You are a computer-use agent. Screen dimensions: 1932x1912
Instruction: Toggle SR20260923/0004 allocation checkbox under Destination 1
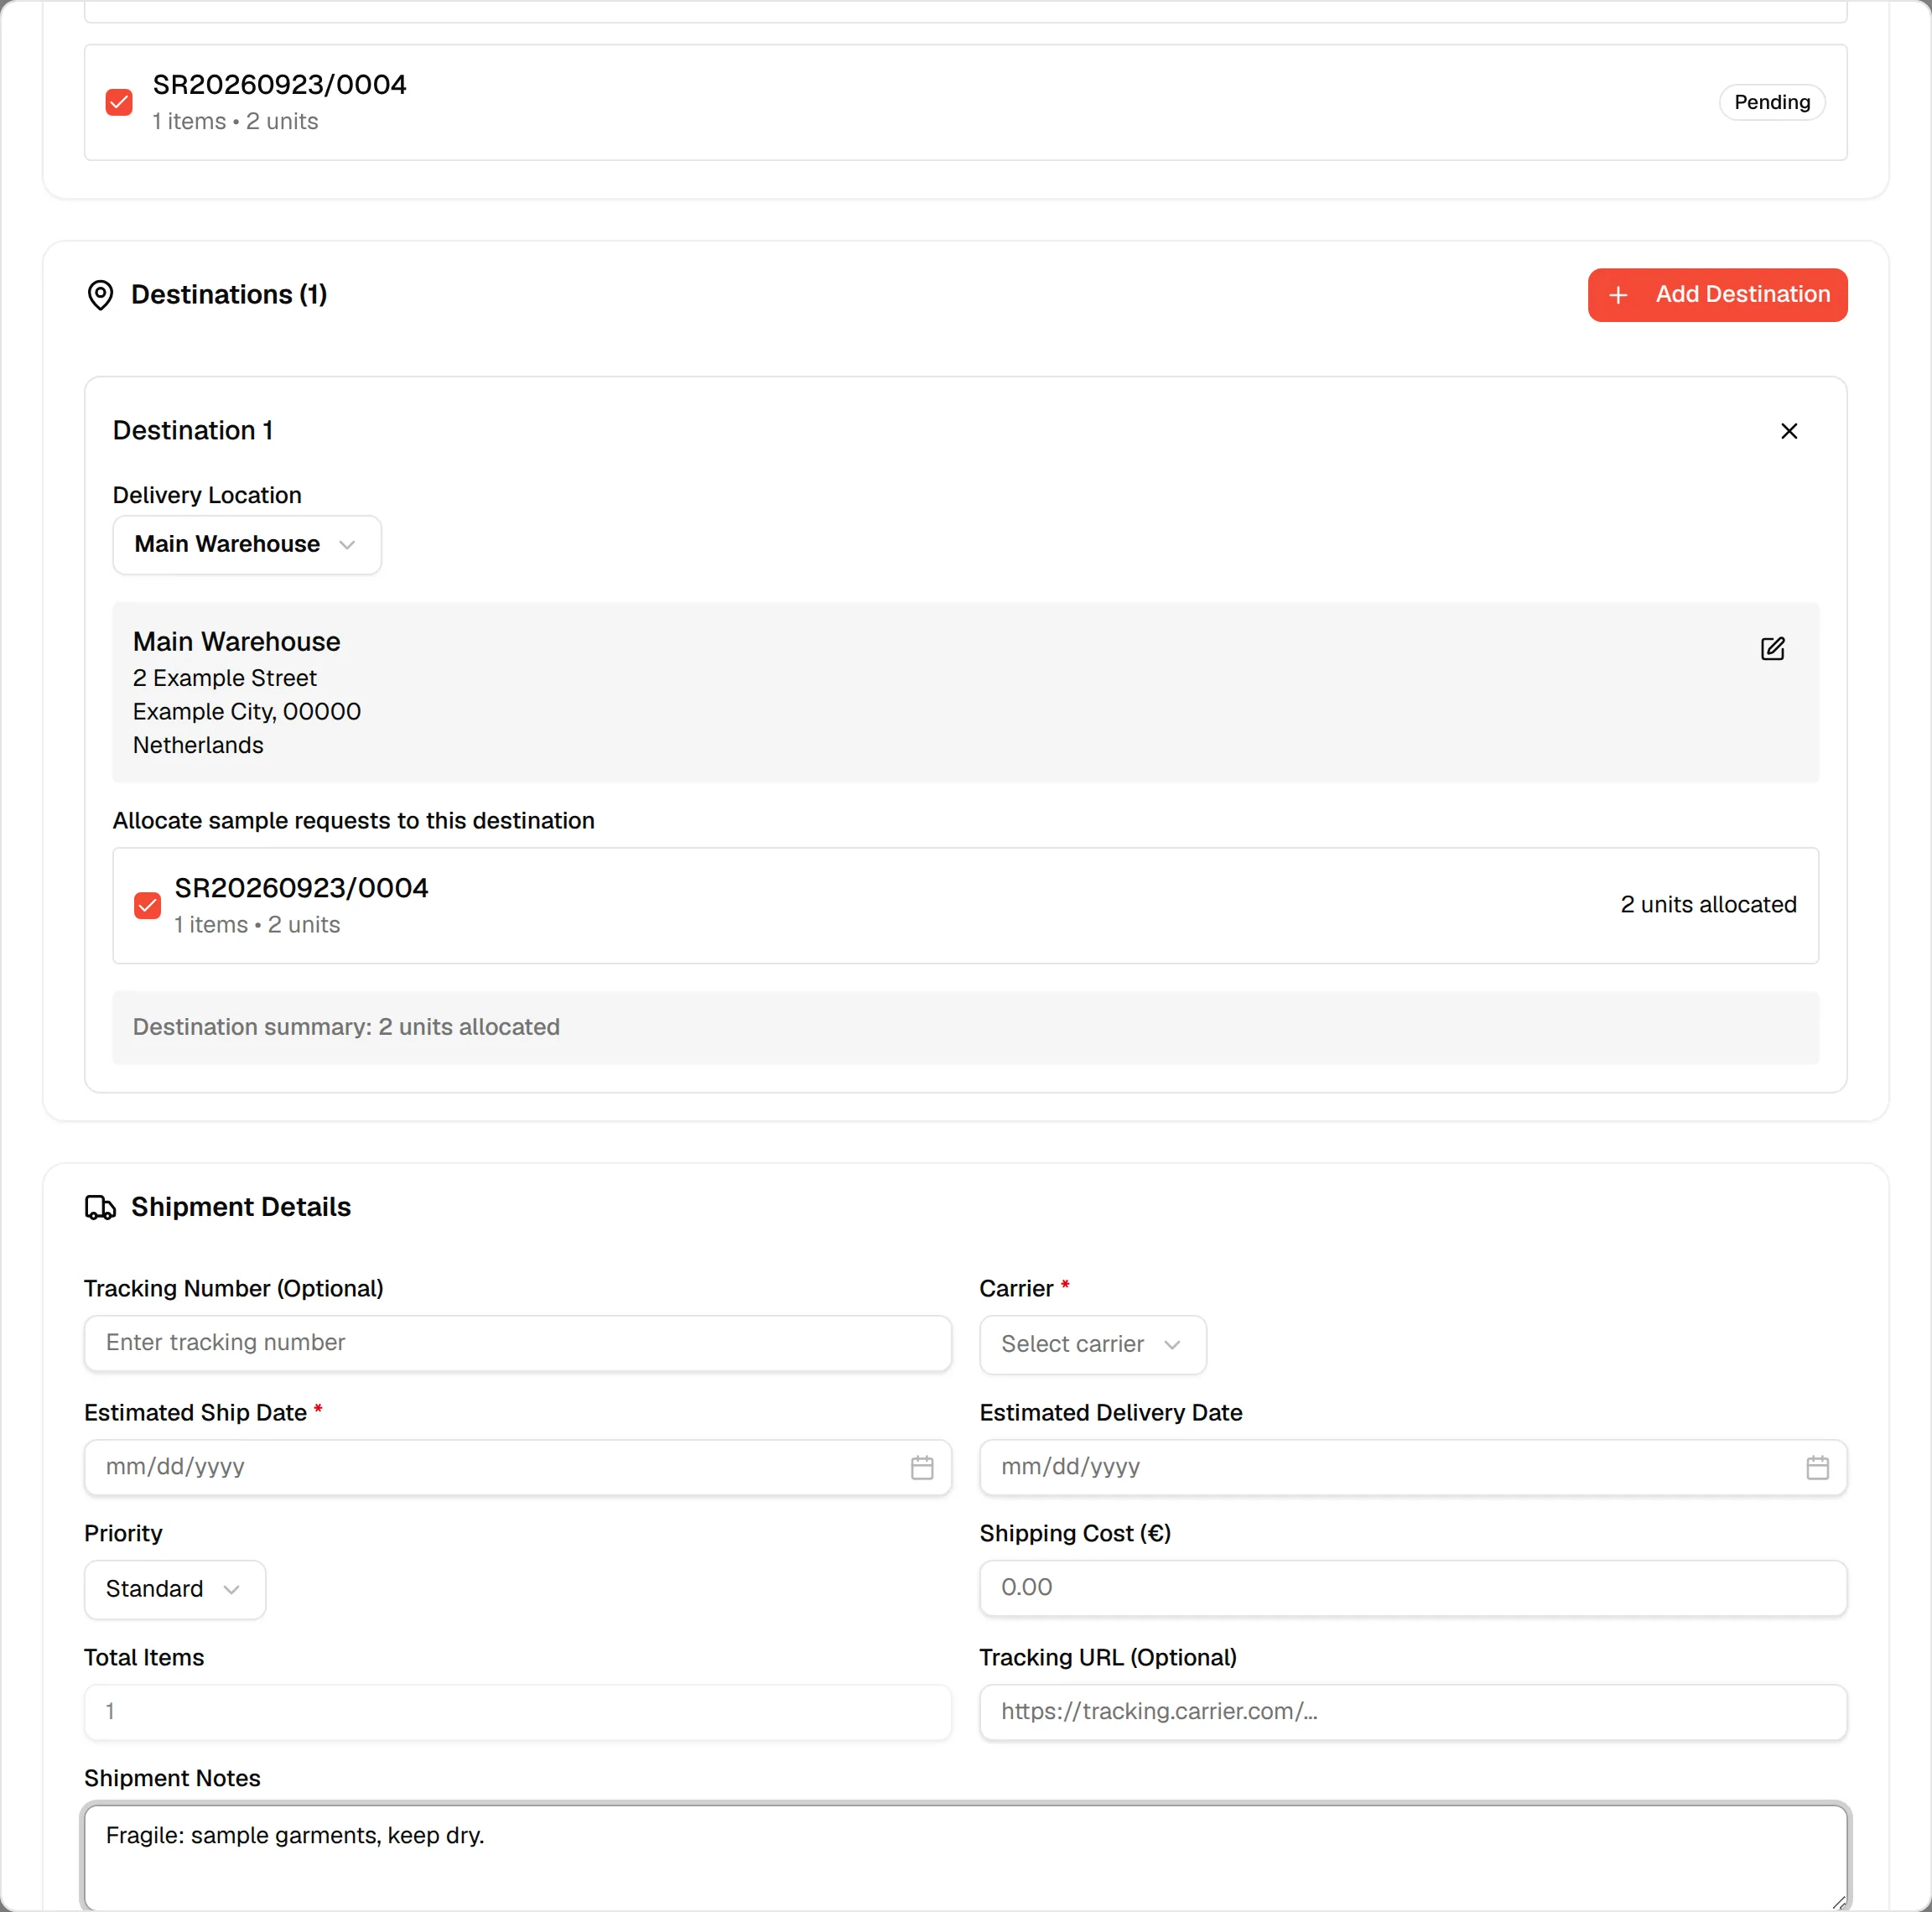point(147,906)
